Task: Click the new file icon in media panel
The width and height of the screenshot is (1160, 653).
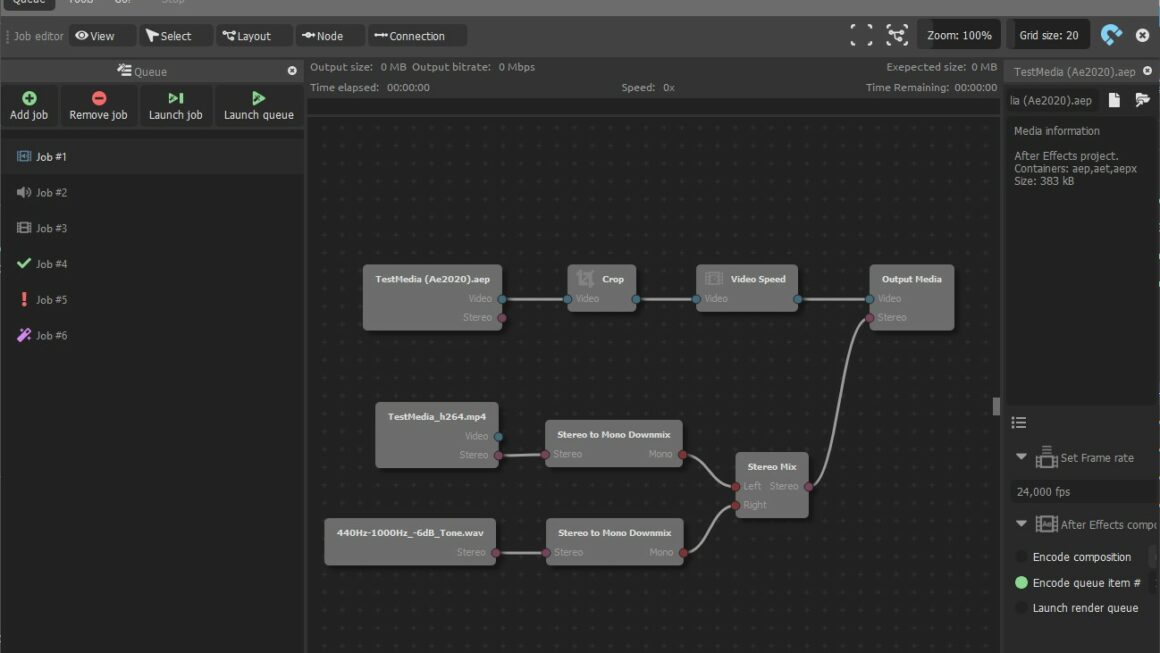Action: (x=1114, y=100)
